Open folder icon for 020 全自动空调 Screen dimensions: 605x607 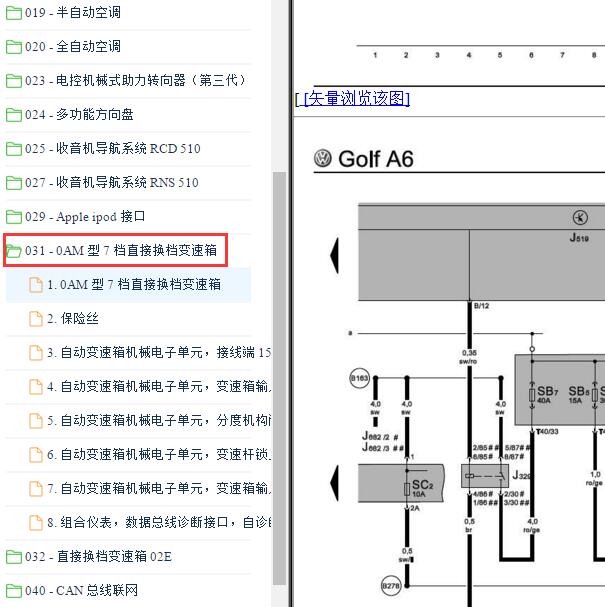pyautogui.click(x=14, y=47)
